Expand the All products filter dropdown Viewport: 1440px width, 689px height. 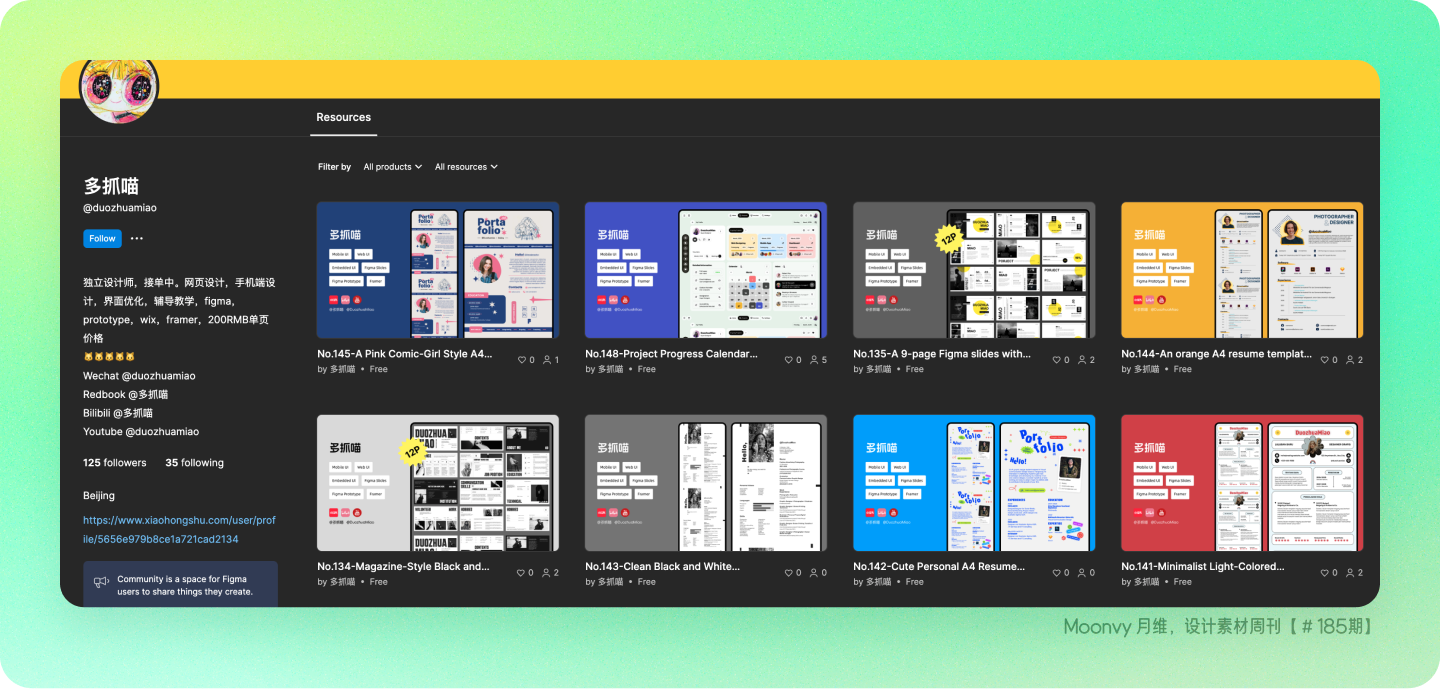pyautogui.click(x=392, y=167)
